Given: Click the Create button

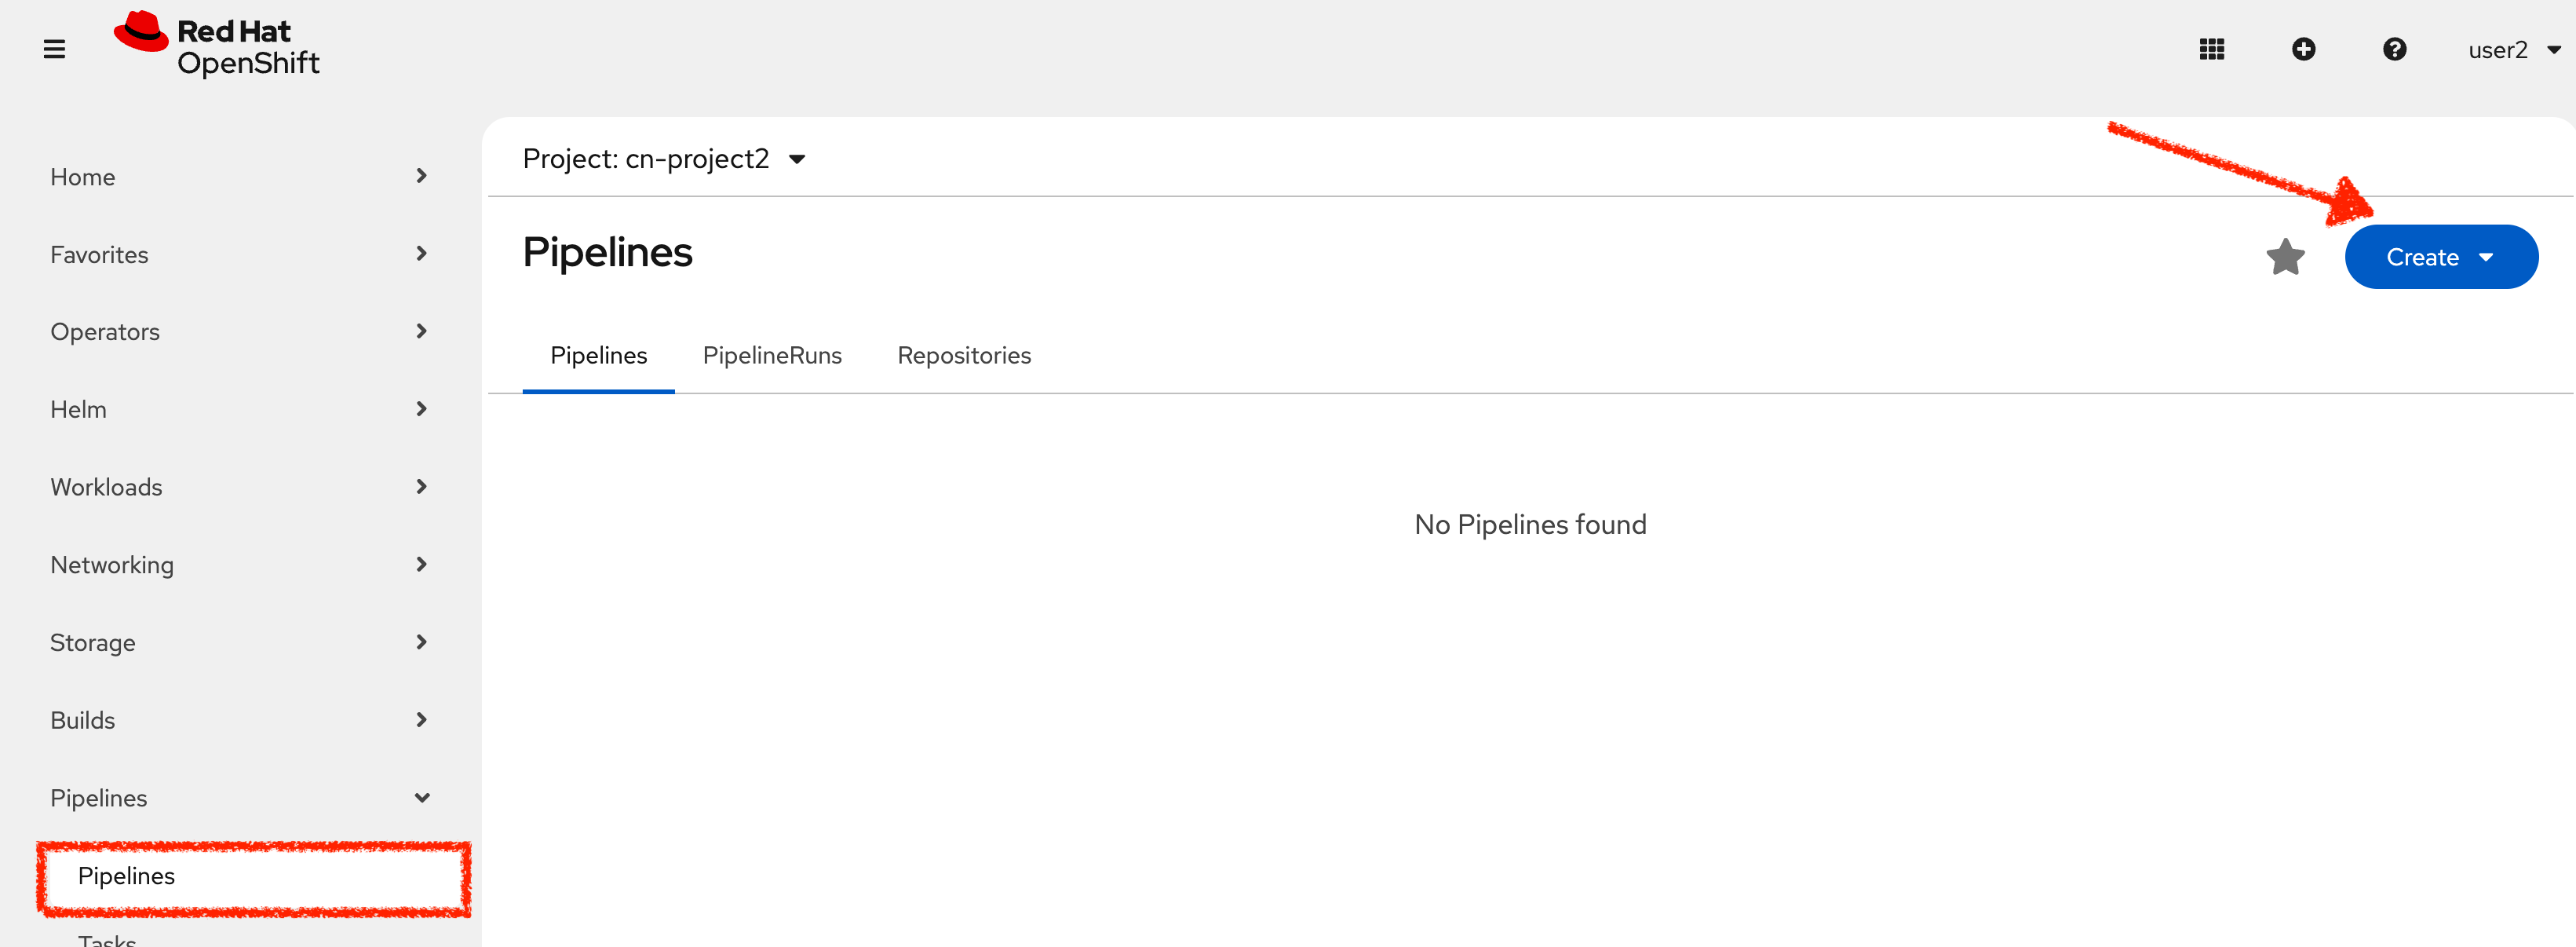Looking at the screenshot, I should click(x=2422, y=257).
